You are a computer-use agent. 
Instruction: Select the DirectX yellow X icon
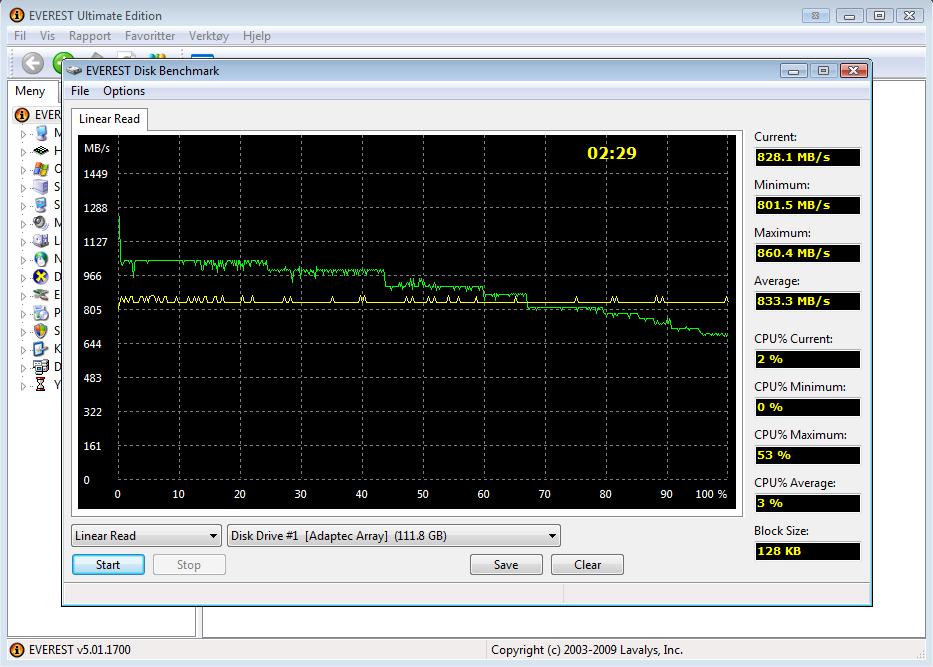(40, 277)
